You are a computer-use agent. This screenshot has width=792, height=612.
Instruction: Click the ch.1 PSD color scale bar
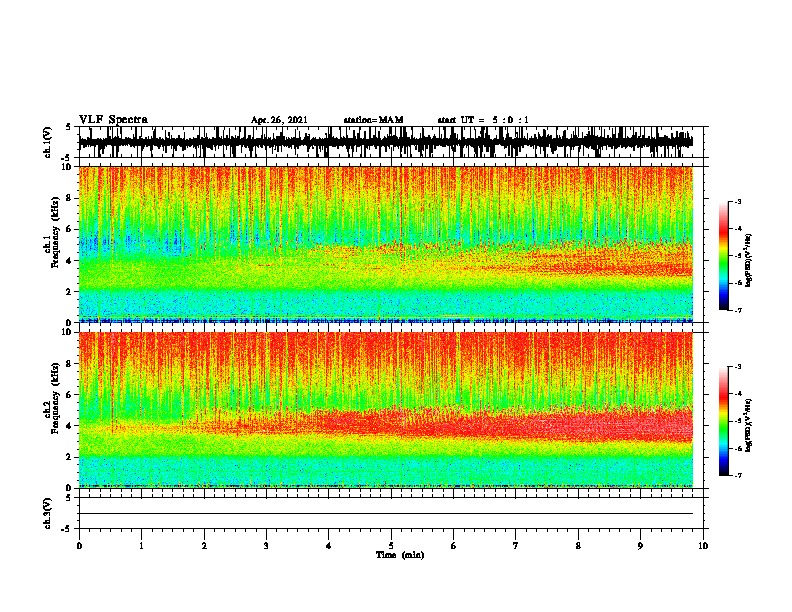(x=724, y=256)
